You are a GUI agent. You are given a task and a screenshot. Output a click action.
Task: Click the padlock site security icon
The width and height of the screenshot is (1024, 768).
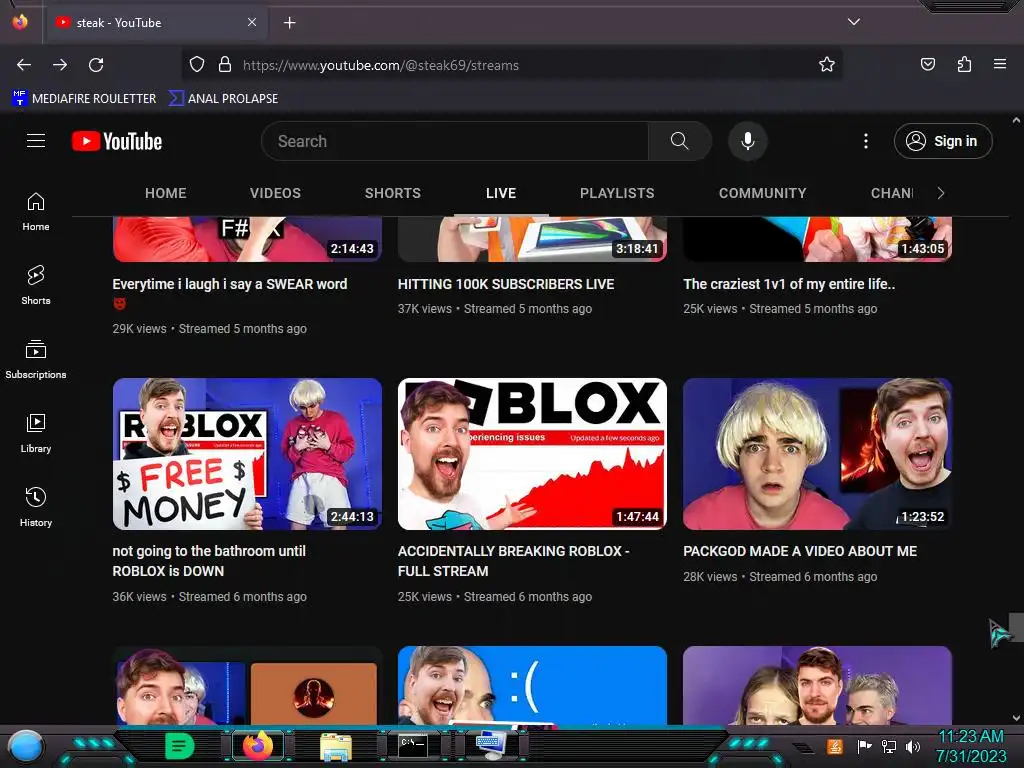(x=225, y=65)
